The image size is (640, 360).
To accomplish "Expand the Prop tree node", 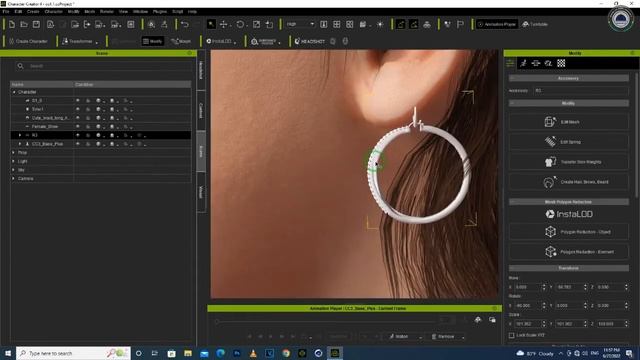I will tap(14, 153).
